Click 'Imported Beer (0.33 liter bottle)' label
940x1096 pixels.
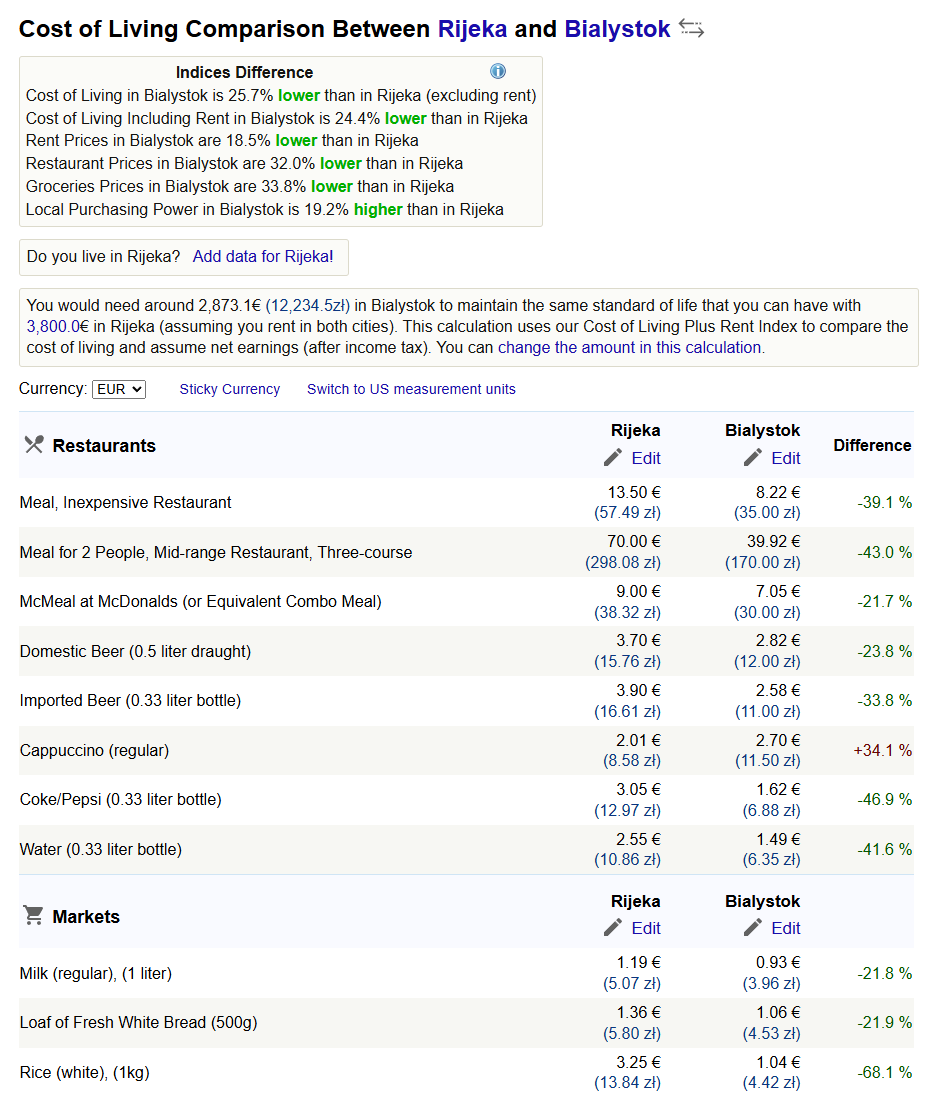130,700
